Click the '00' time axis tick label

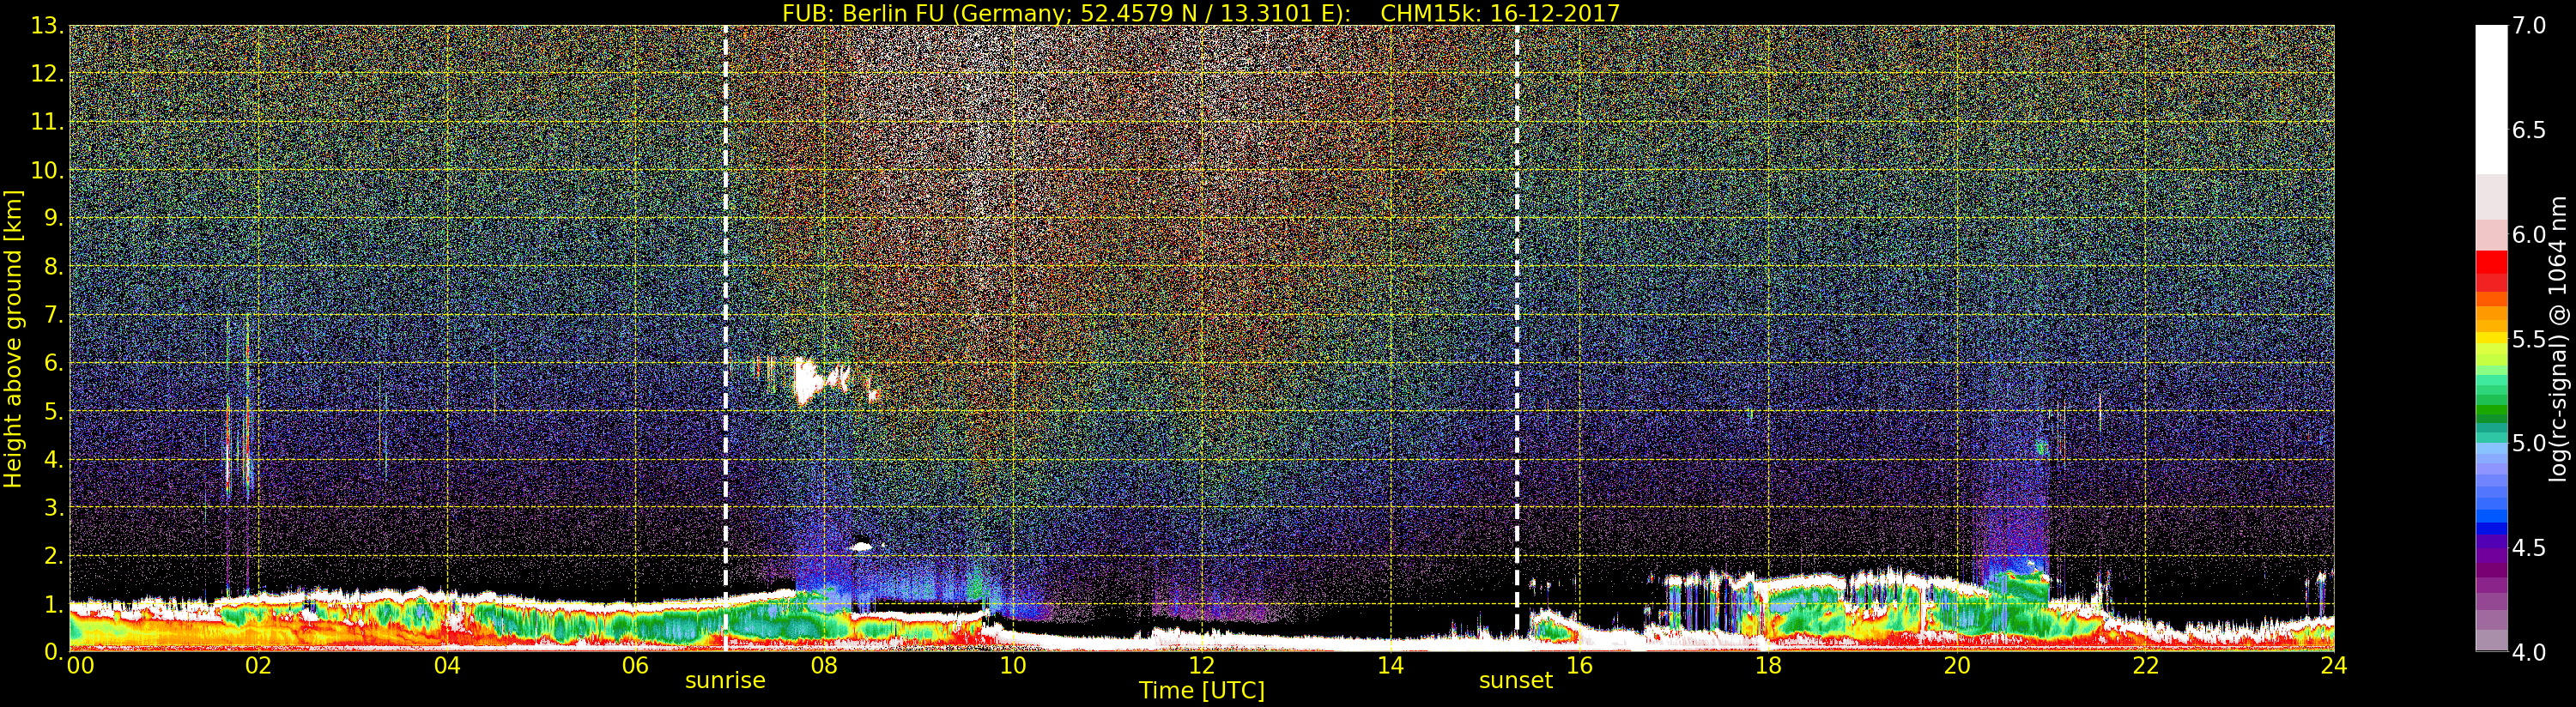80,666
